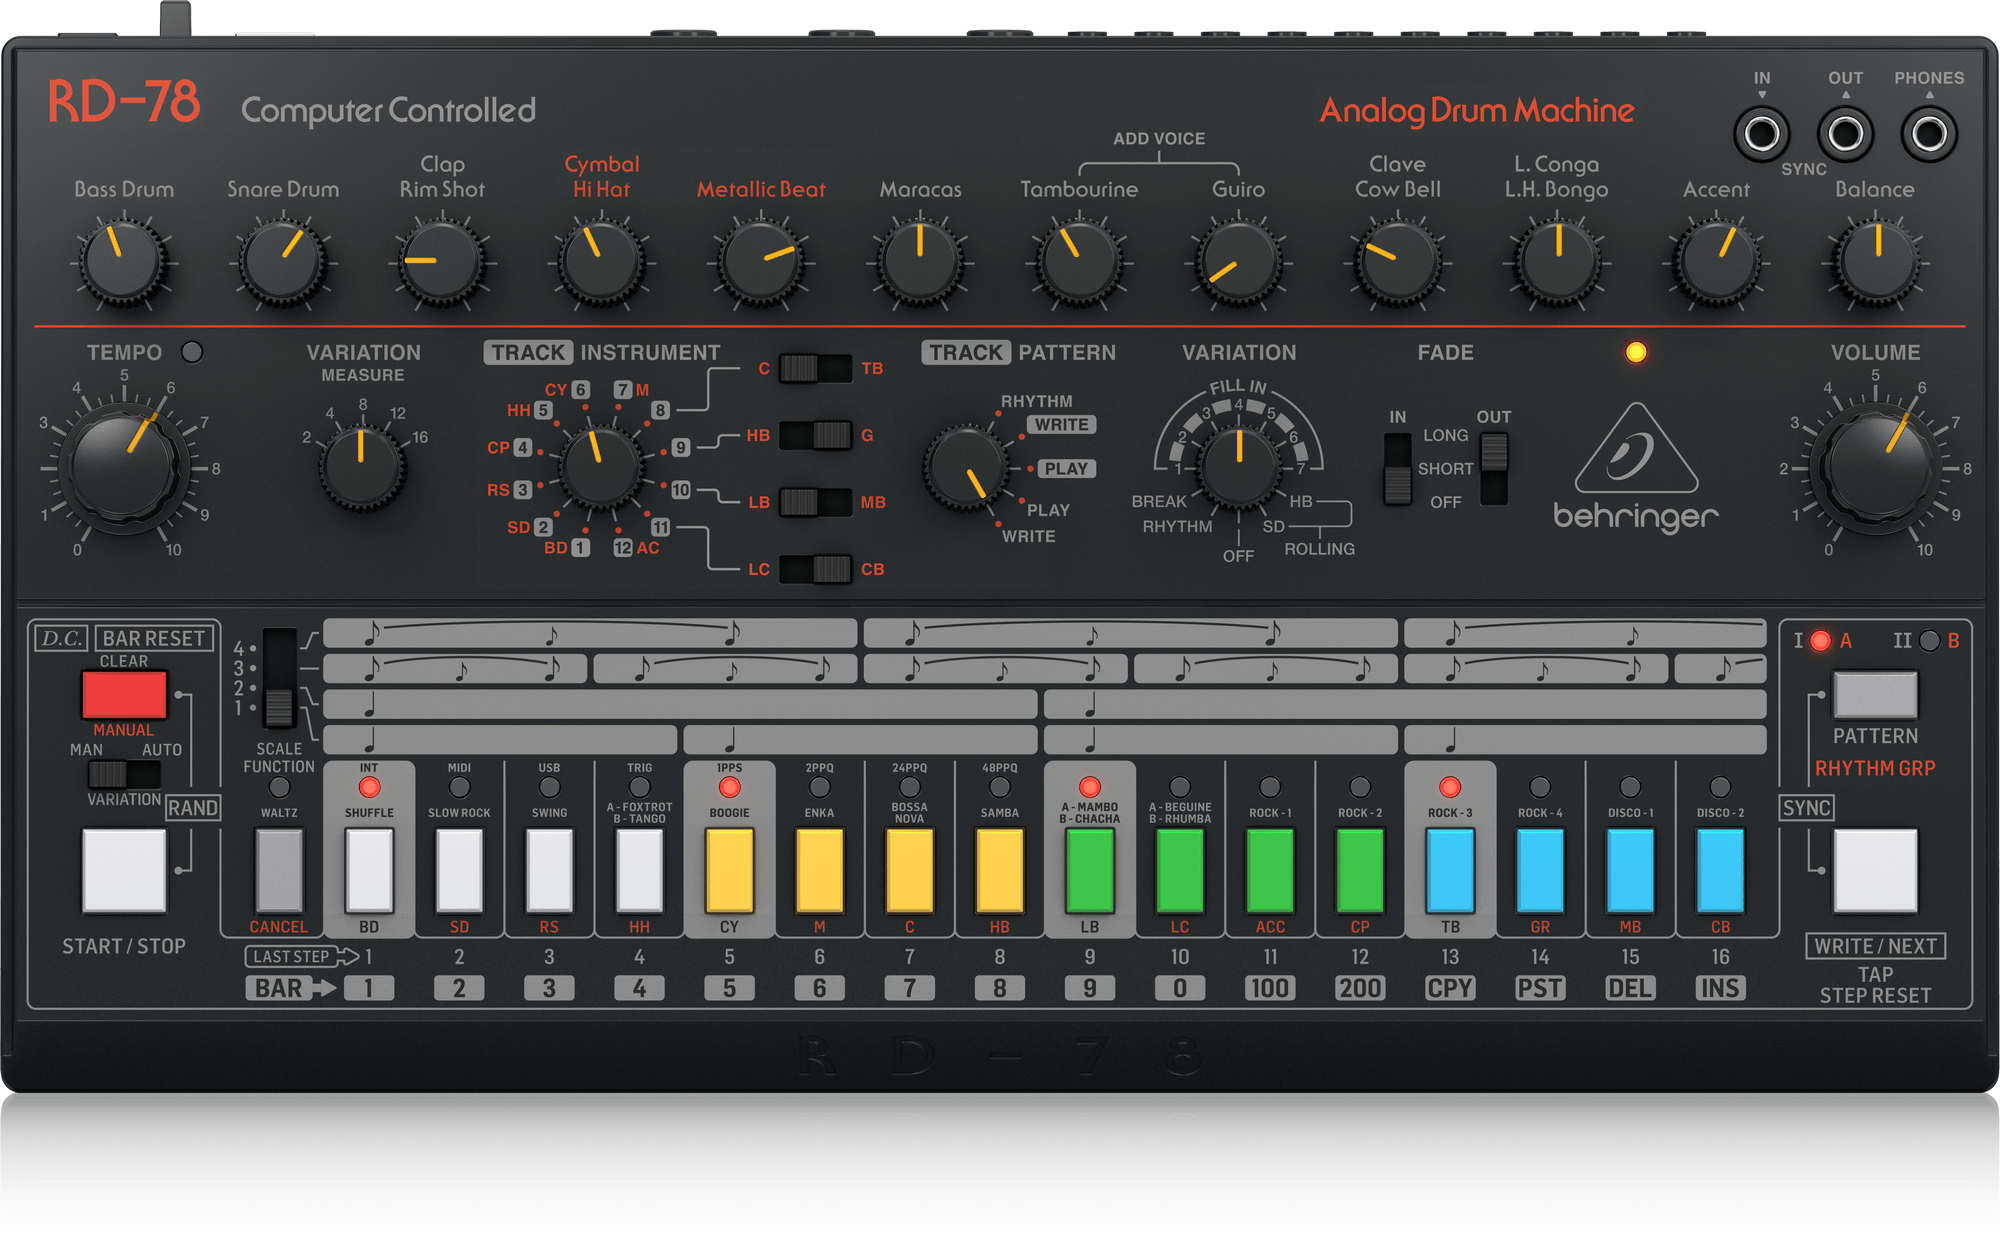Click the Track Pattern mode selector knob
The width and height of the screenshot is (2000, 1238).
pos(966,468)
